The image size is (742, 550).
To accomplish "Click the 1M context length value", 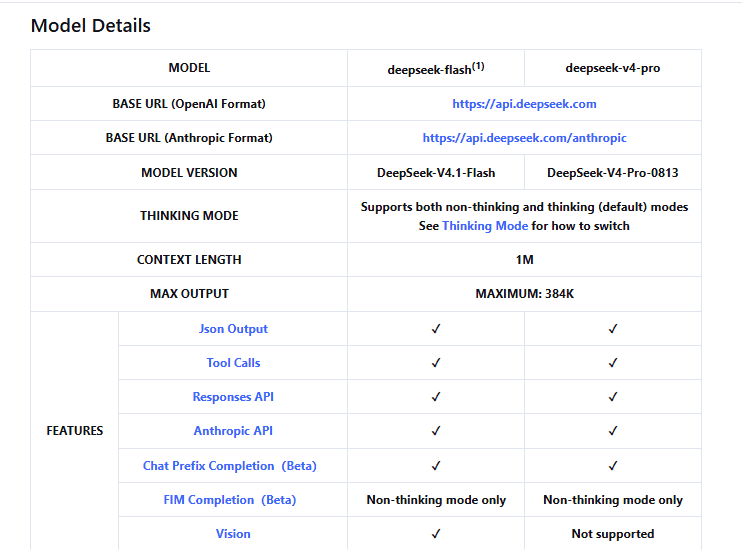I will tap(524, 259).
